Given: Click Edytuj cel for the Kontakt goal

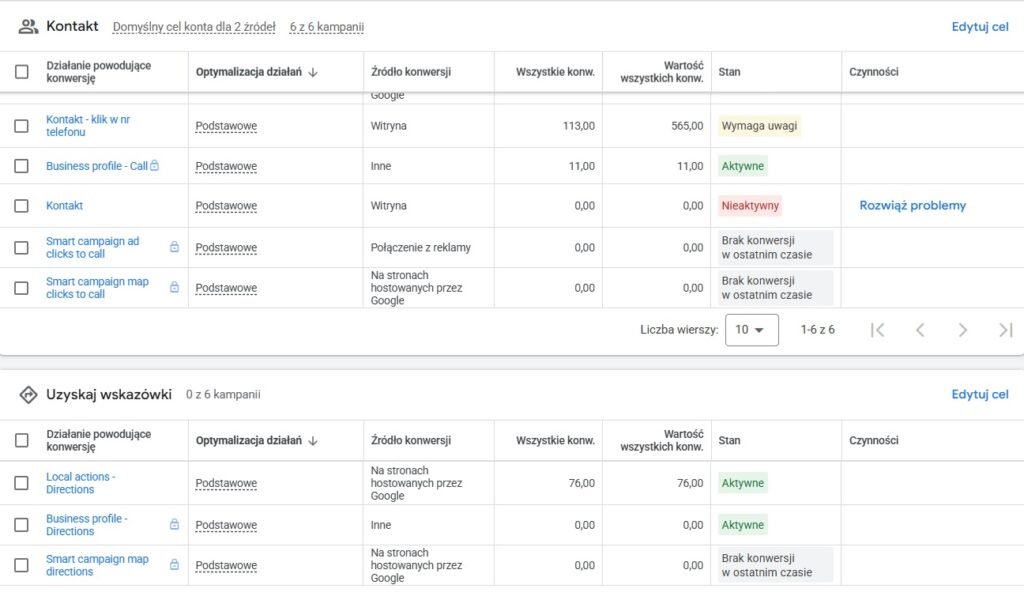Looking at the screenshot, I should click(x=979, y=27).
